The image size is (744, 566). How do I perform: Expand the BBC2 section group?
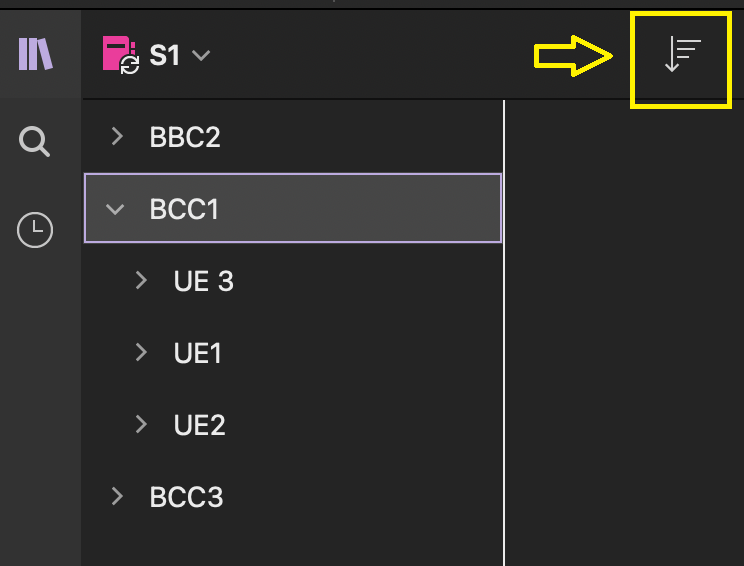point(117,137)
